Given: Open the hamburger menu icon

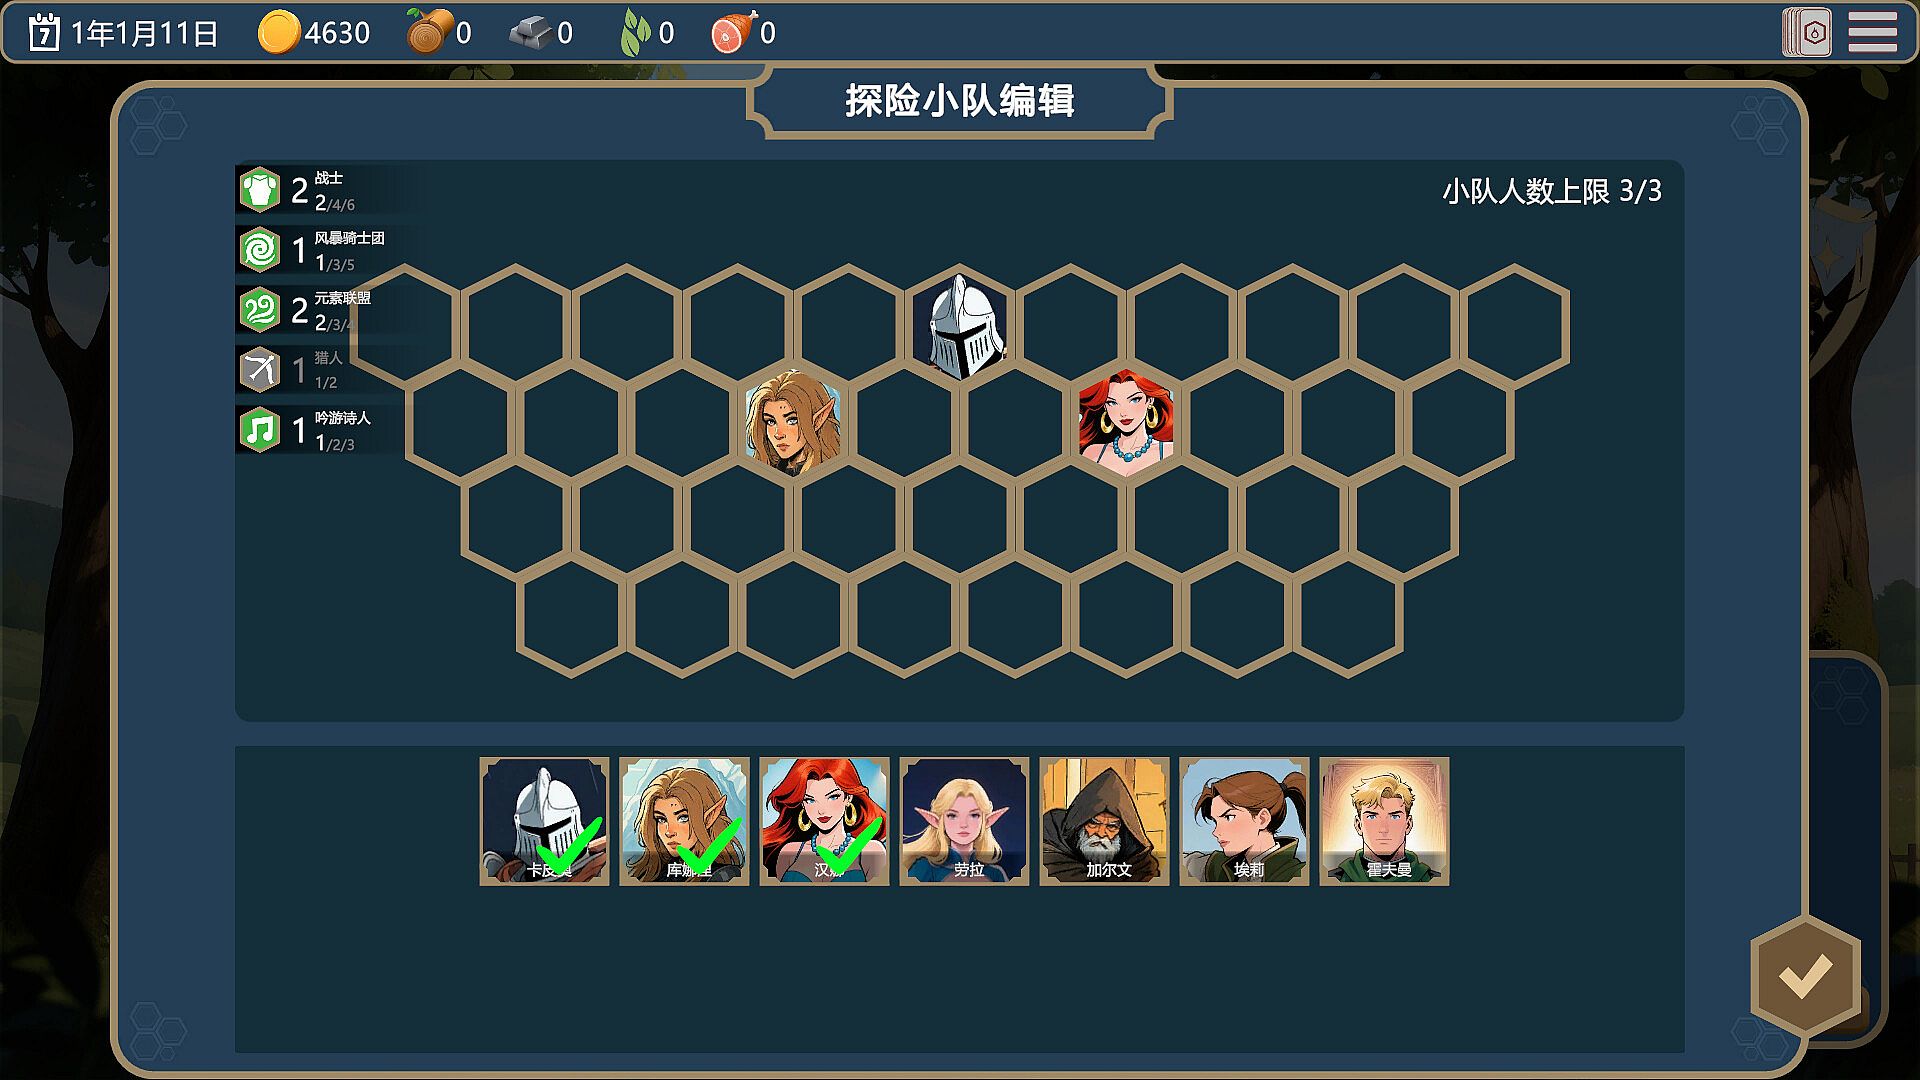Looking at the screenshot, I should tap(1872, 32).
